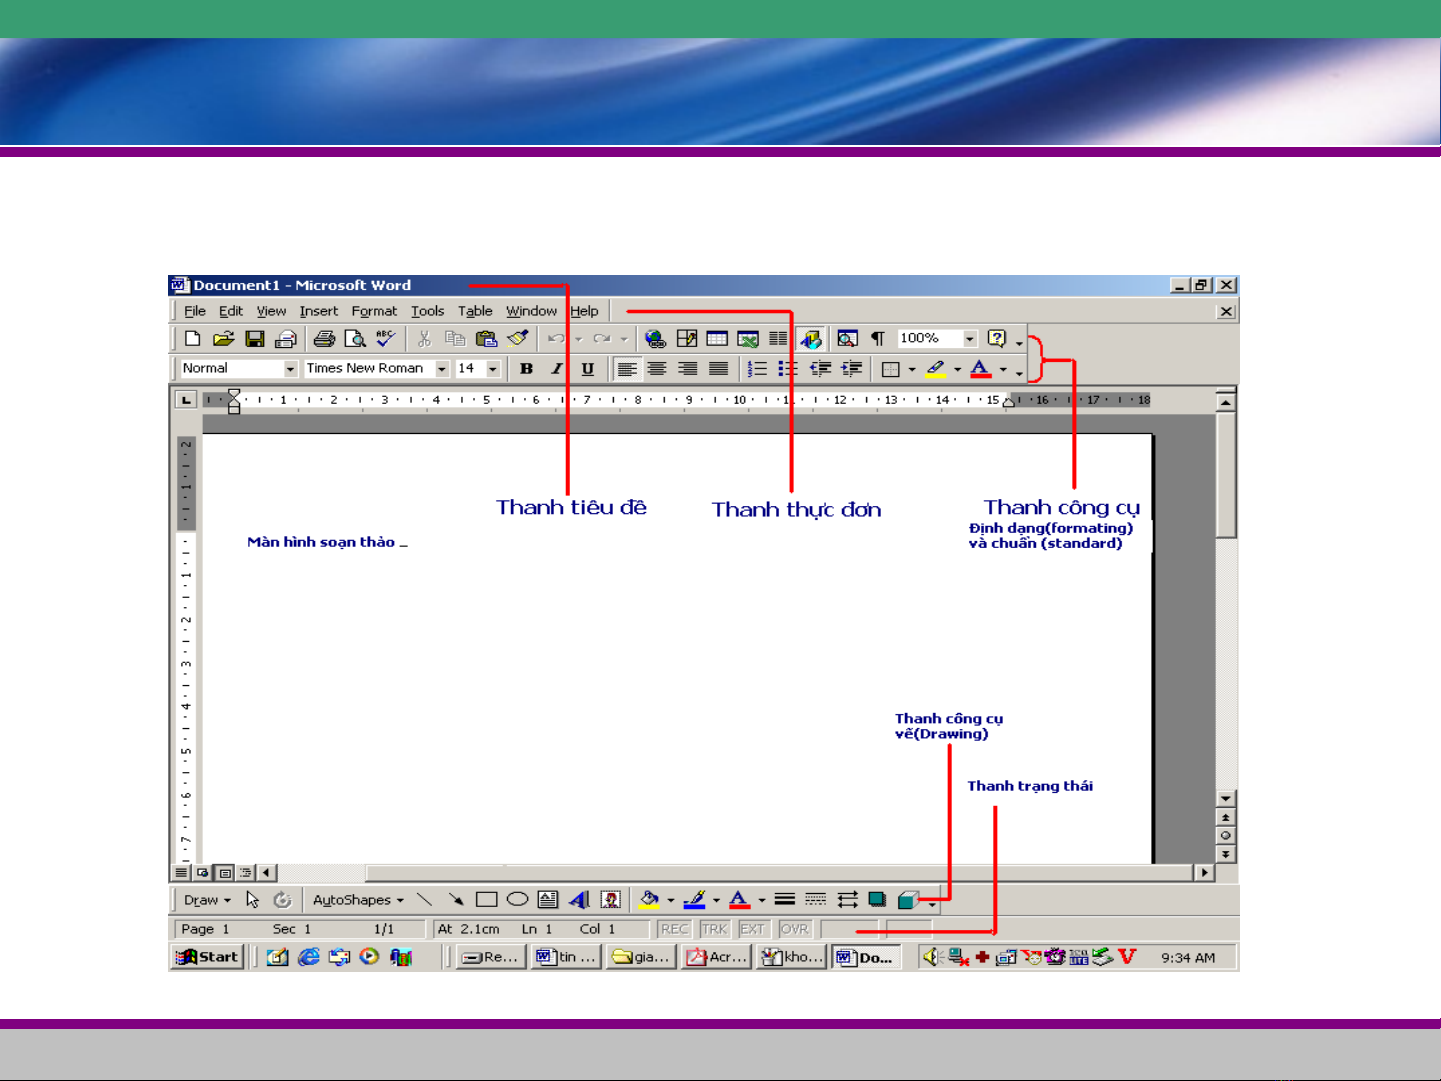Run the Spelling and Grammar check icon
The image size is (1441, 1081).
coord(385,339)
